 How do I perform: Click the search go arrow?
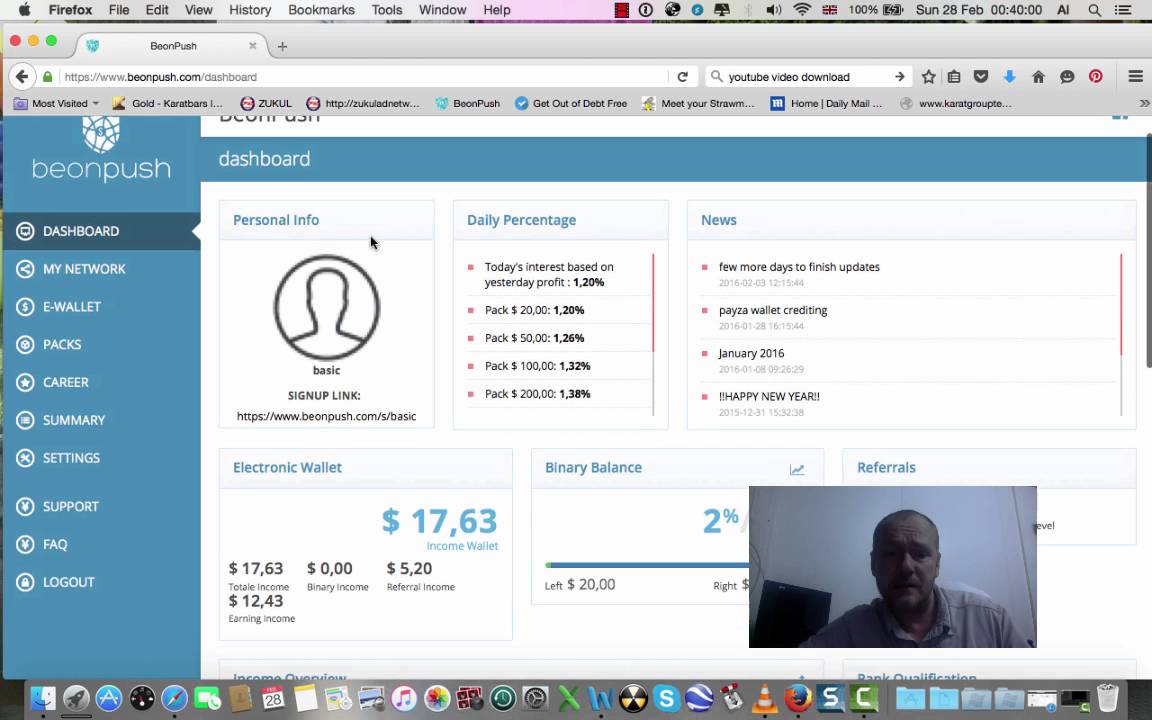(899, 76)
